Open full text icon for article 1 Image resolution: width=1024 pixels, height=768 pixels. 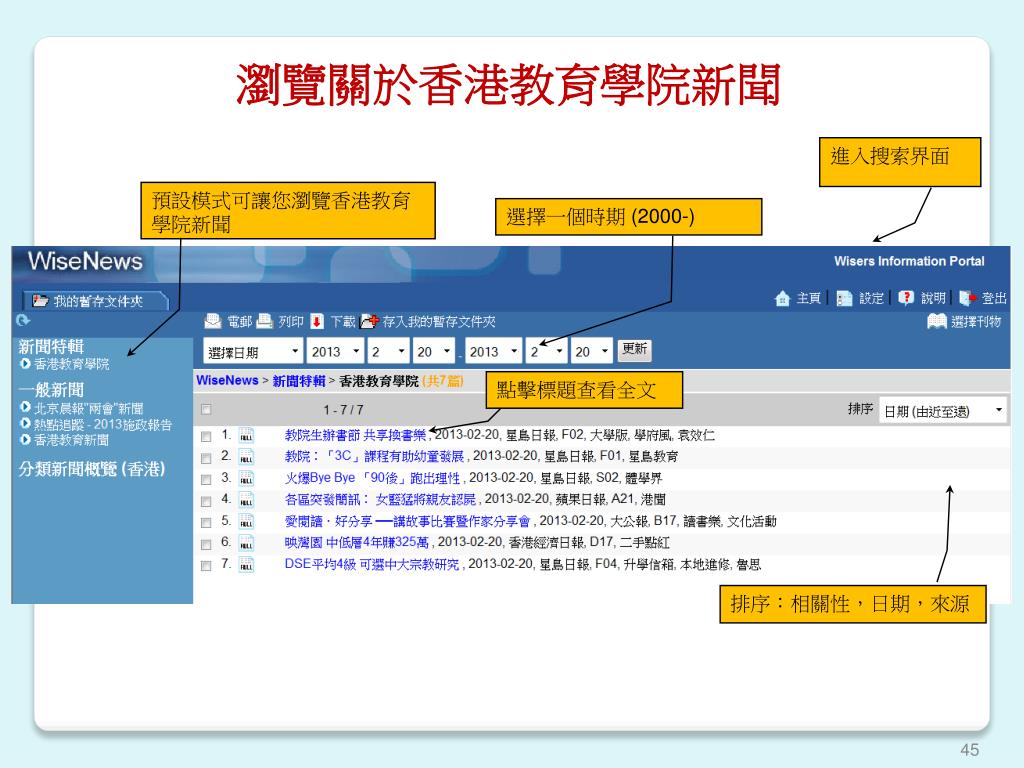(246, 435)
